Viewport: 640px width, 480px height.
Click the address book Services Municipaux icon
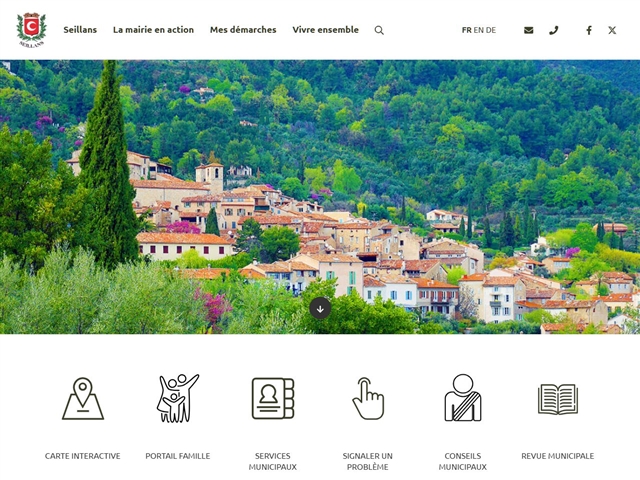[x=273, y=398]
